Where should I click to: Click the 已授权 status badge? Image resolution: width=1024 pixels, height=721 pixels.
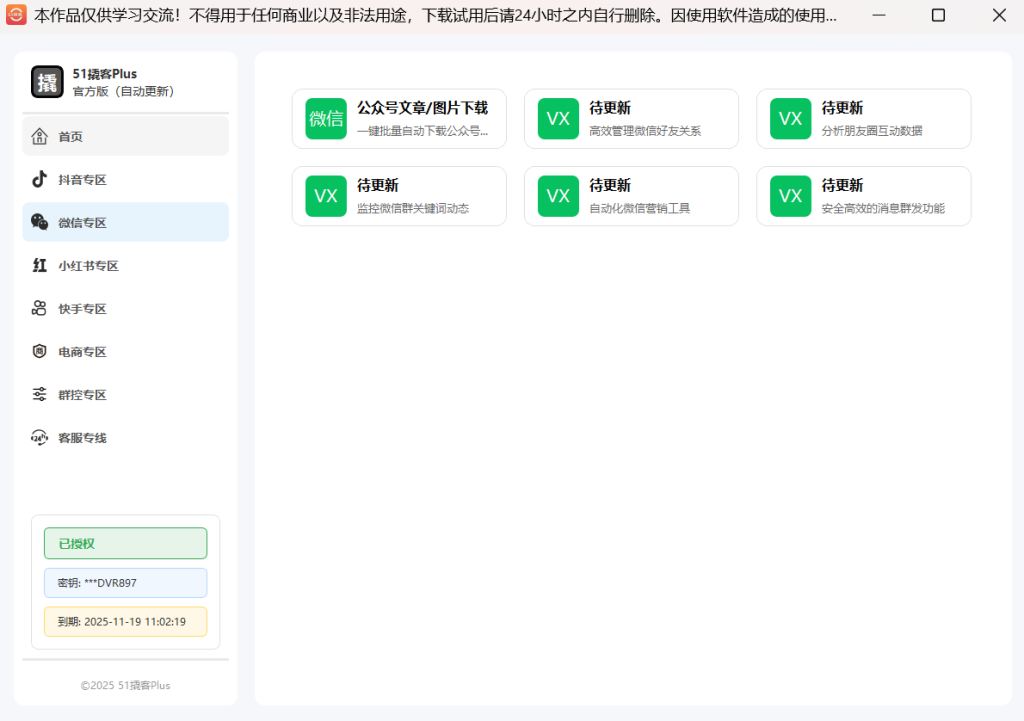click(x=125, y=543)
